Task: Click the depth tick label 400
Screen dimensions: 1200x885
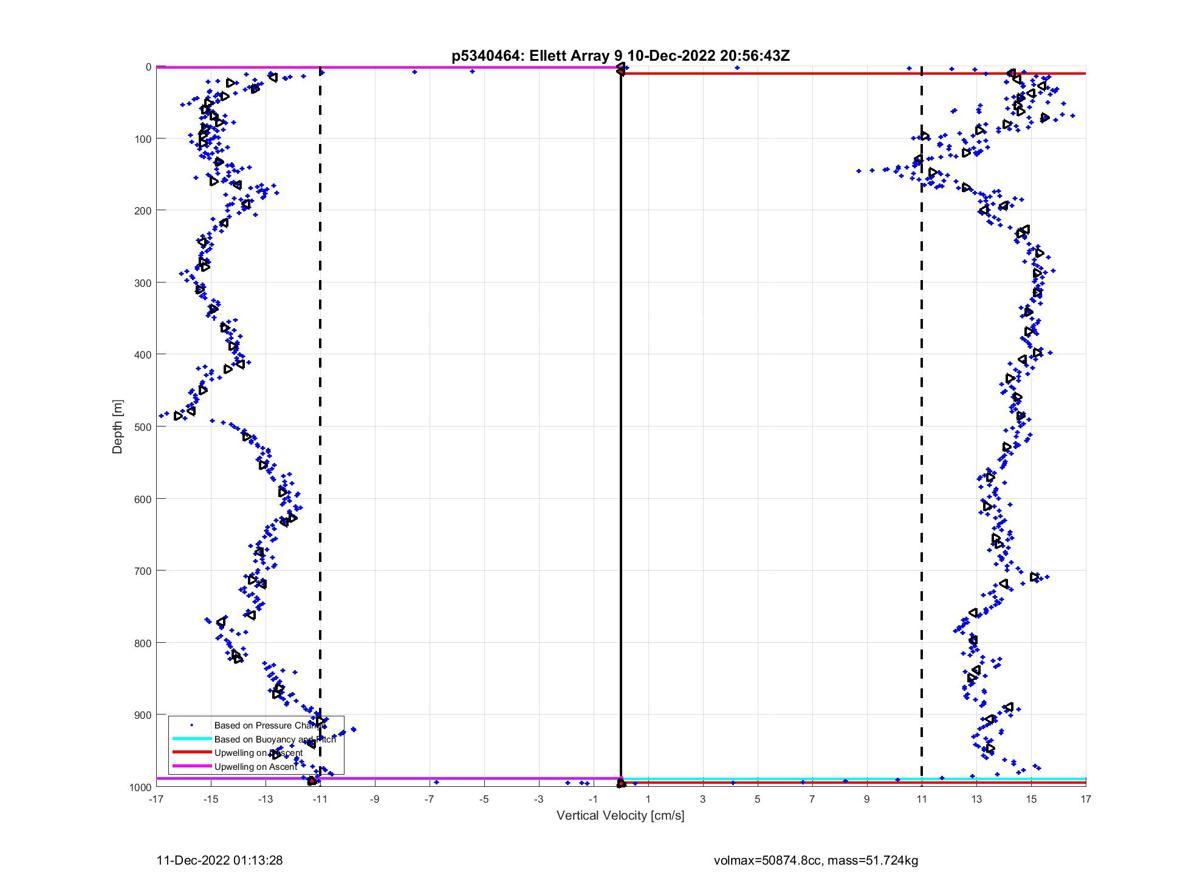Action: click(142, 355)
